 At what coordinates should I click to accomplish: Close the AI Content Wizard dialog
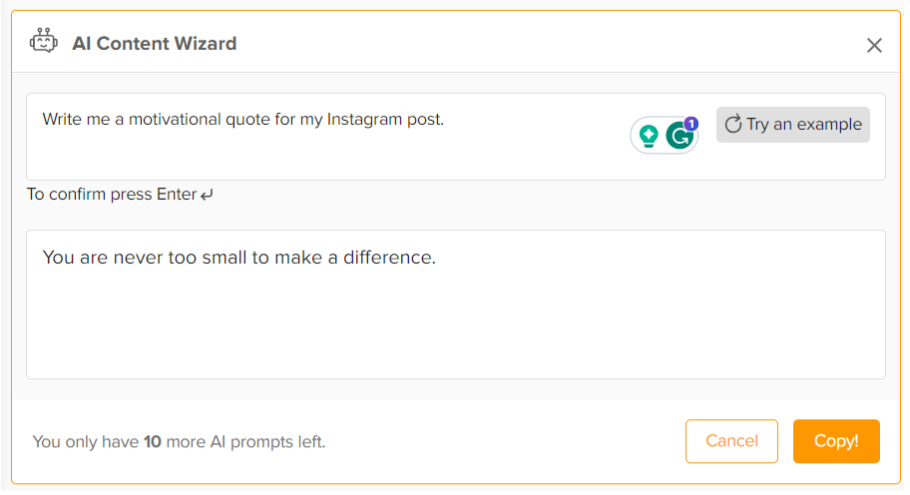[874, 45]
